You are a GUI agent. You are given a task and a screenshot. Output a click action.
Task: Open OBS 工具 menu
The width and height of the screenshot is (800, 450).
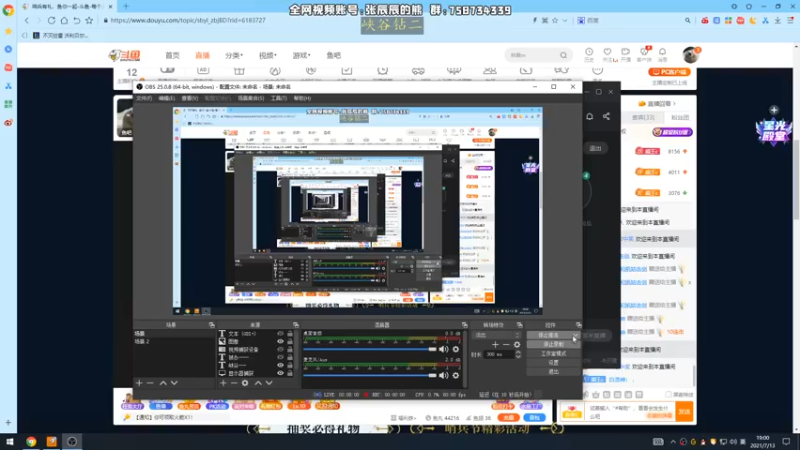279,98
